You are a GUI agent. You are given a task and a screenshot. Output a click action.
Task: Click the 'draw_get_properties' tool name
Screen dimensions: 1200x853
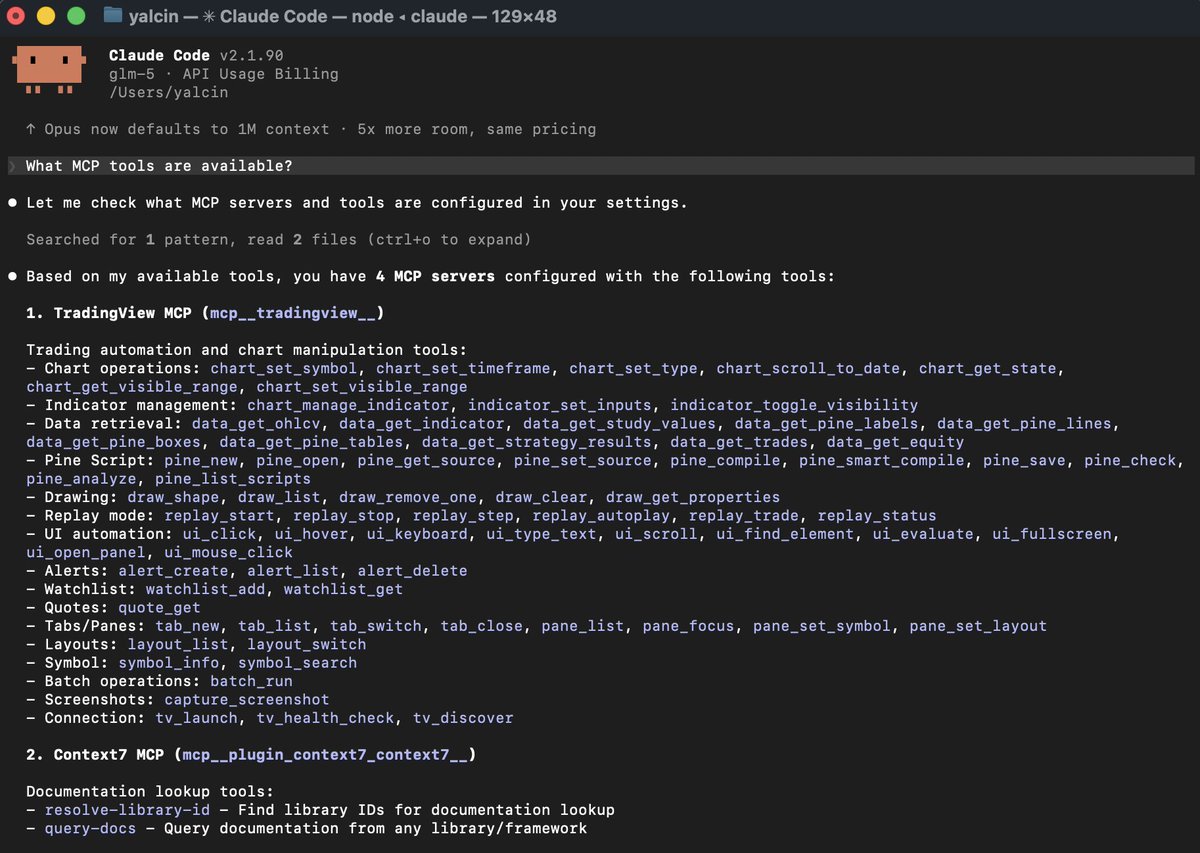[x=693, y=497]
